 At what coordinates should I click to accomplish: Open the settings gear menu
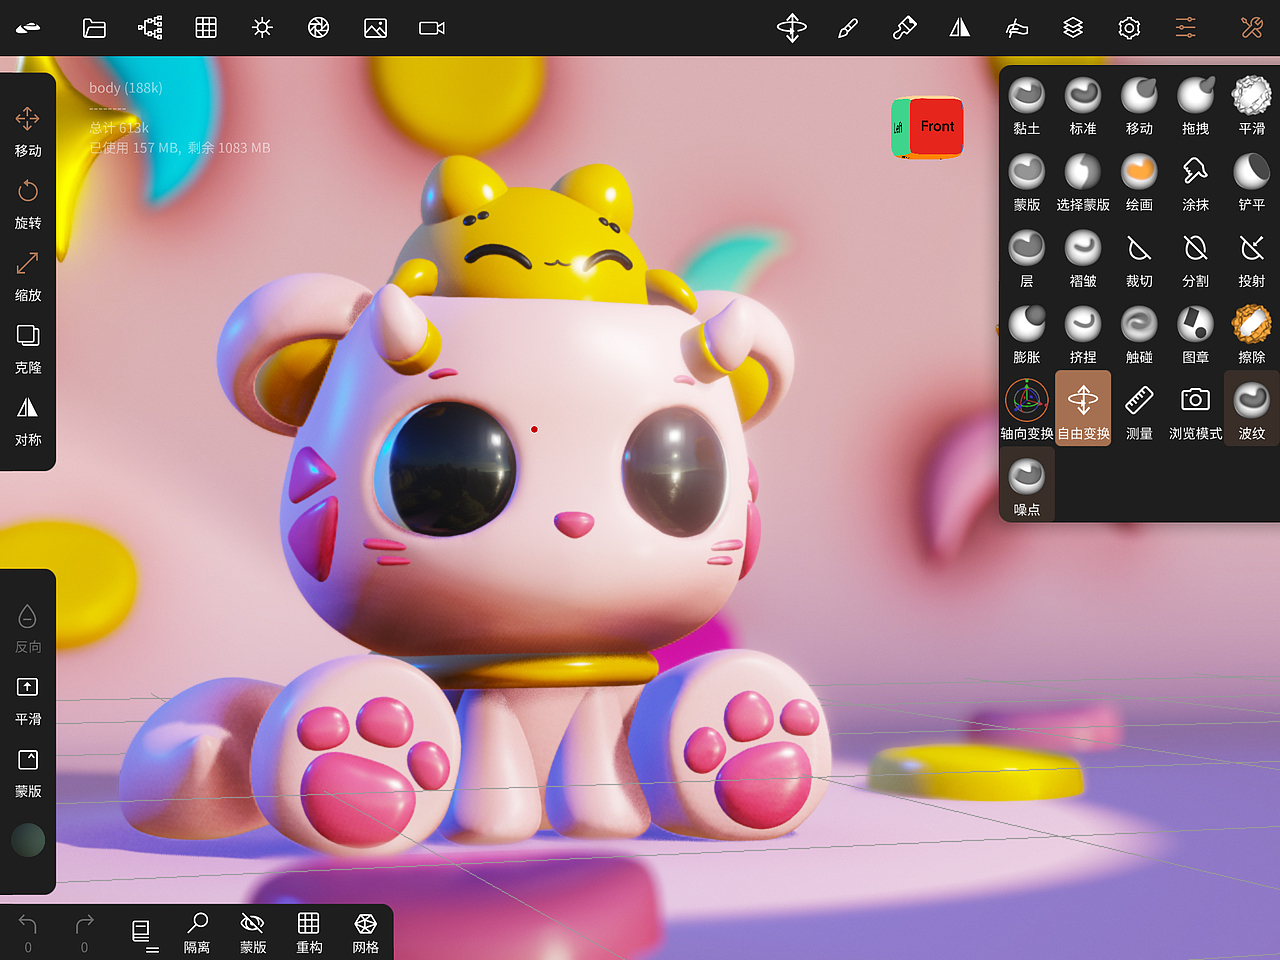[x=1129, y=28]
